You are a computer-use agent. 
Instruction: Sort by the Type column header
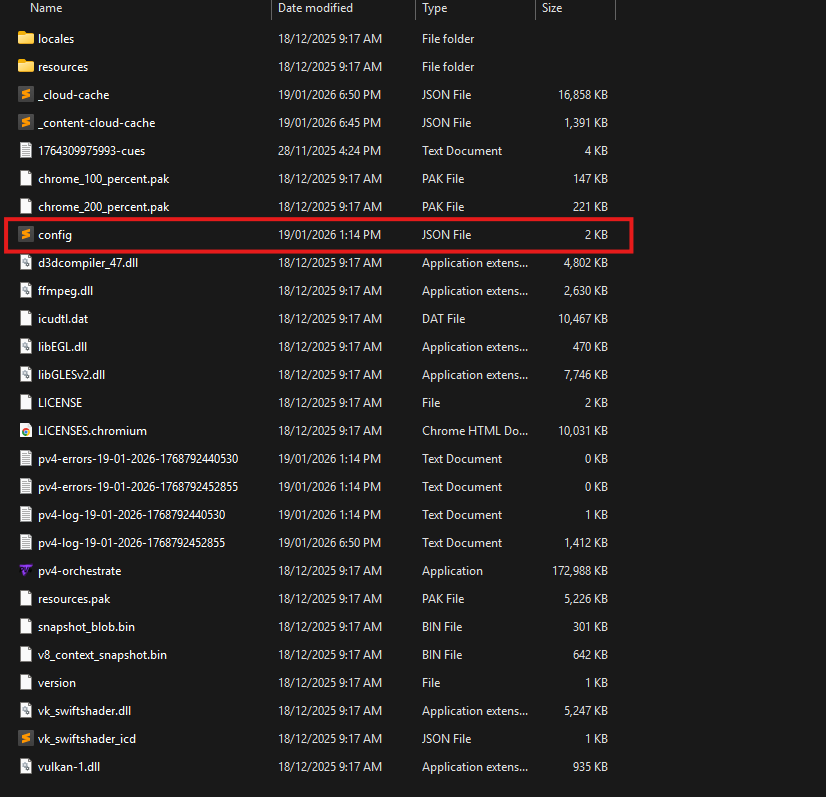point(435,8)
